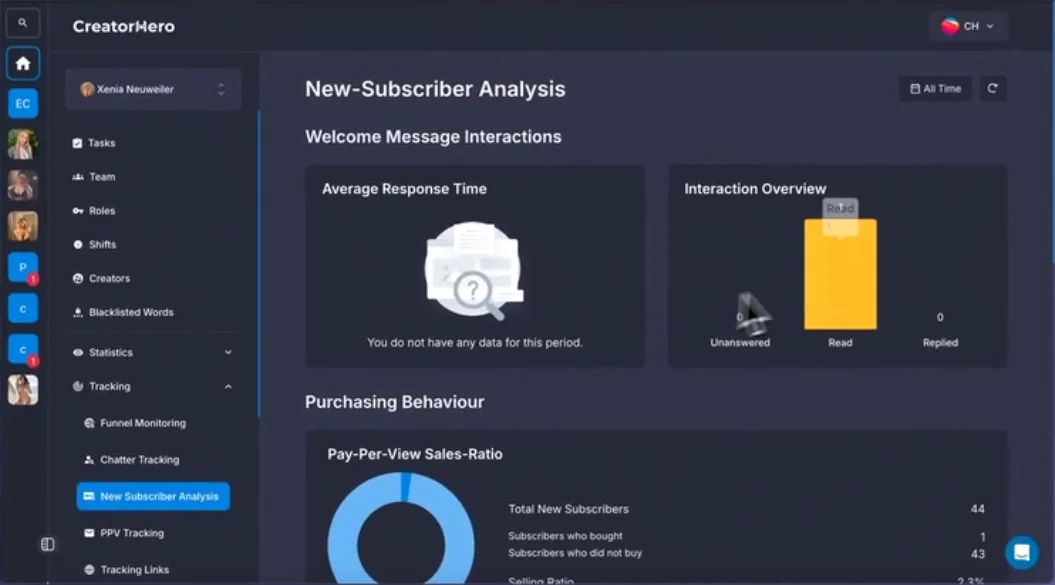Click the Roles key icon
Screen dimensions: 1055x585
pyautogui.click(x=78, y=211)
